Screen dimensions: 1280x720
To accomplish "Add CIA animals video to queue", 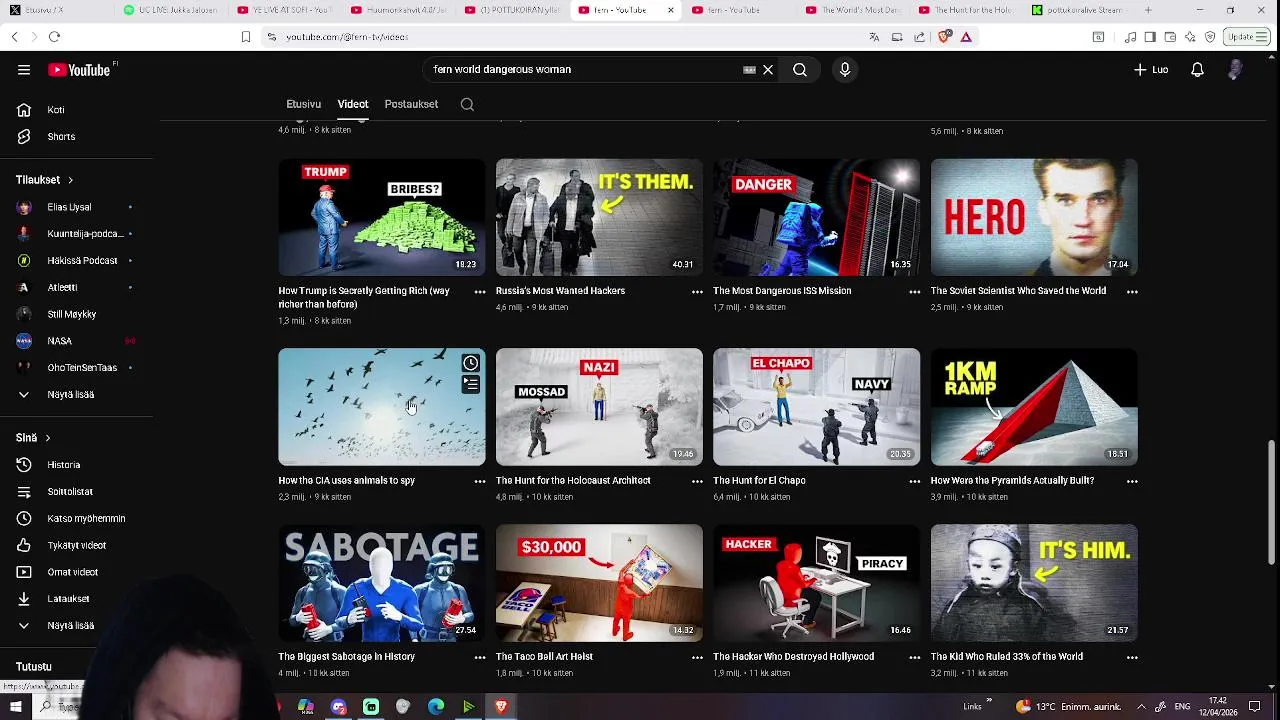I will pyautogui.click(x=471, y=384).
